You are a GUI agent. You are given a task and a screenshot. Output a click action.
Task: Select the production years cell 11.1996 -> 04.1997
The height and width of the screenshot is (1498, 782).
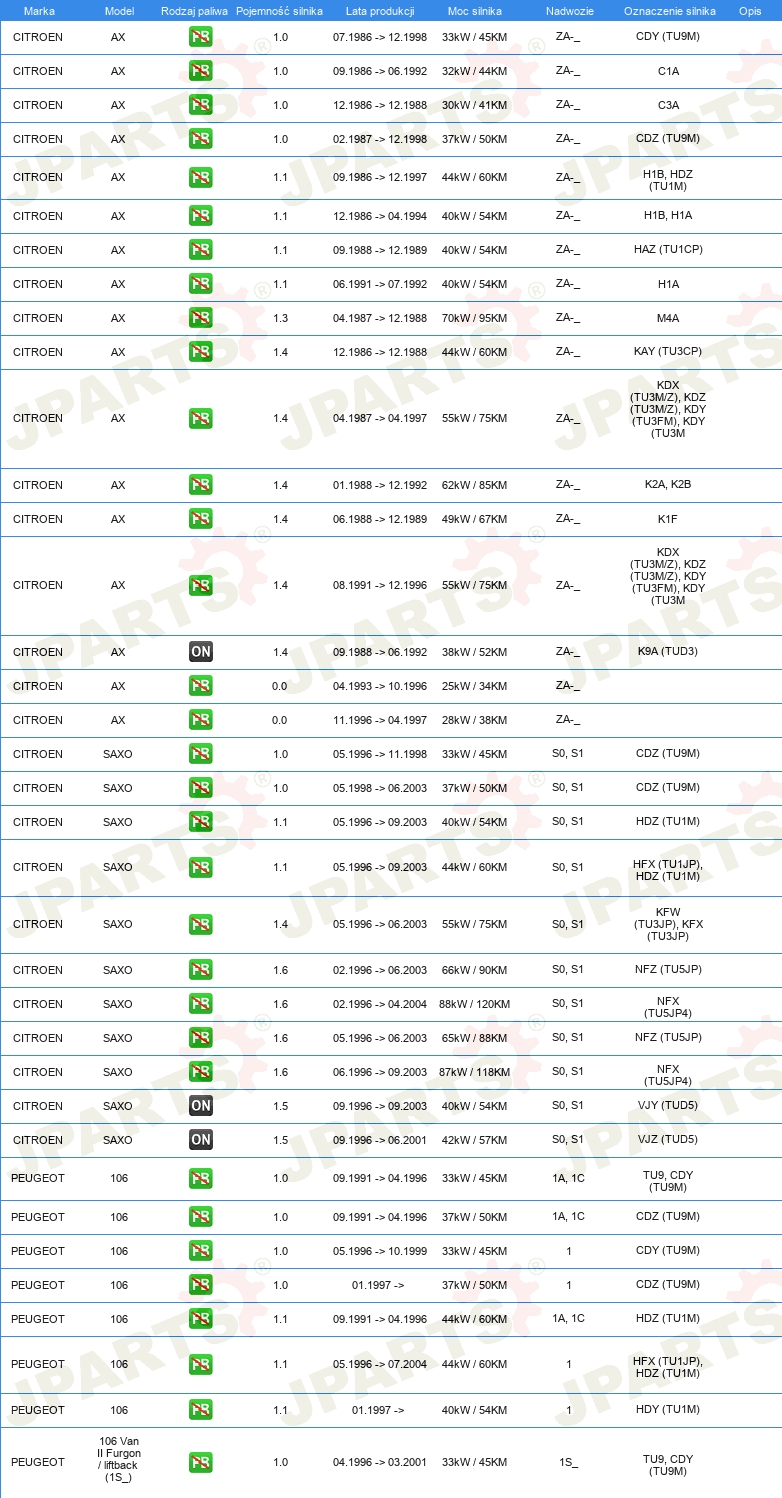point(380,720)
